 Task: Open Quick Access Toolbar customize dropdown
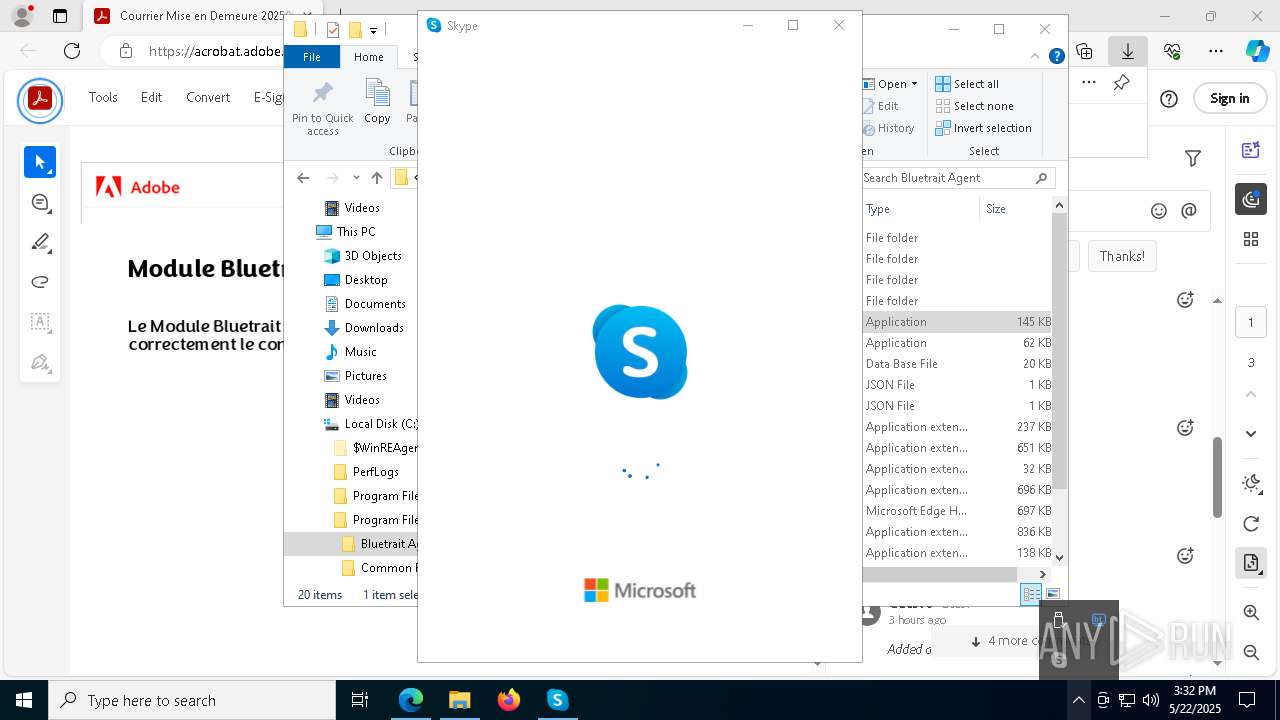[373, 30]
